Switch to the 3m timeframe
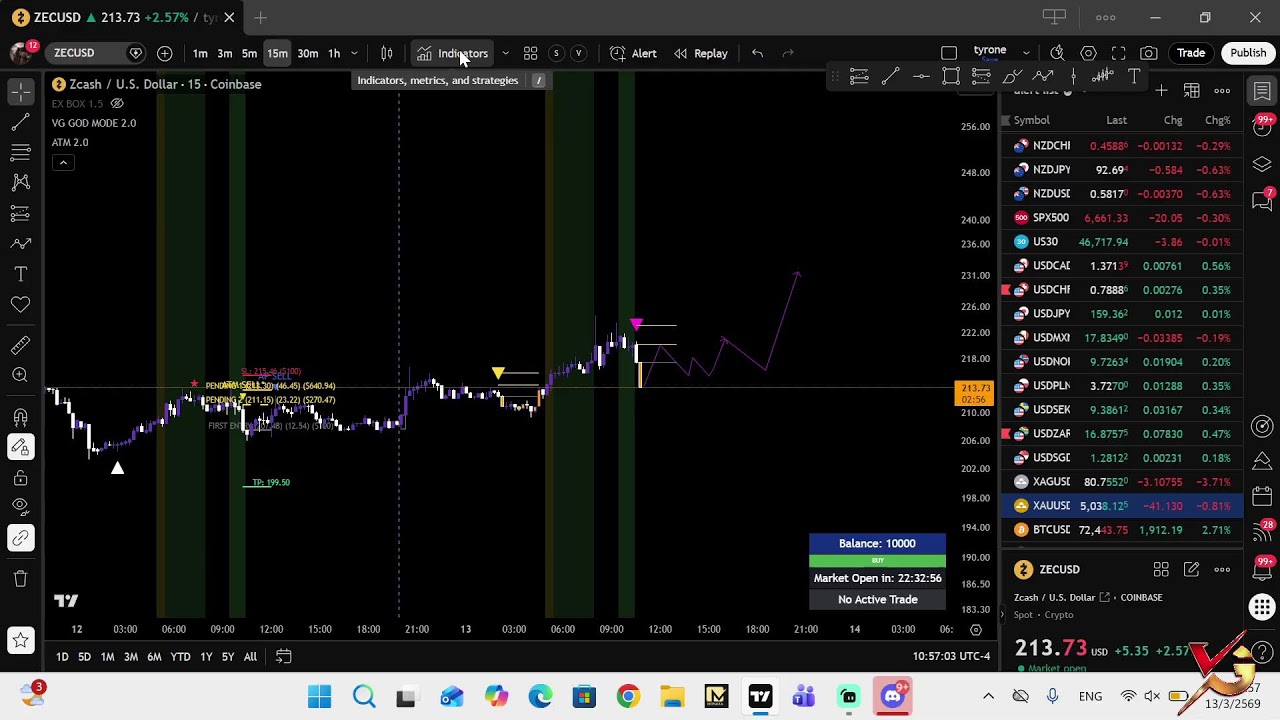Viewport: 1280px width, 720px height. click(x=225, y=53)
